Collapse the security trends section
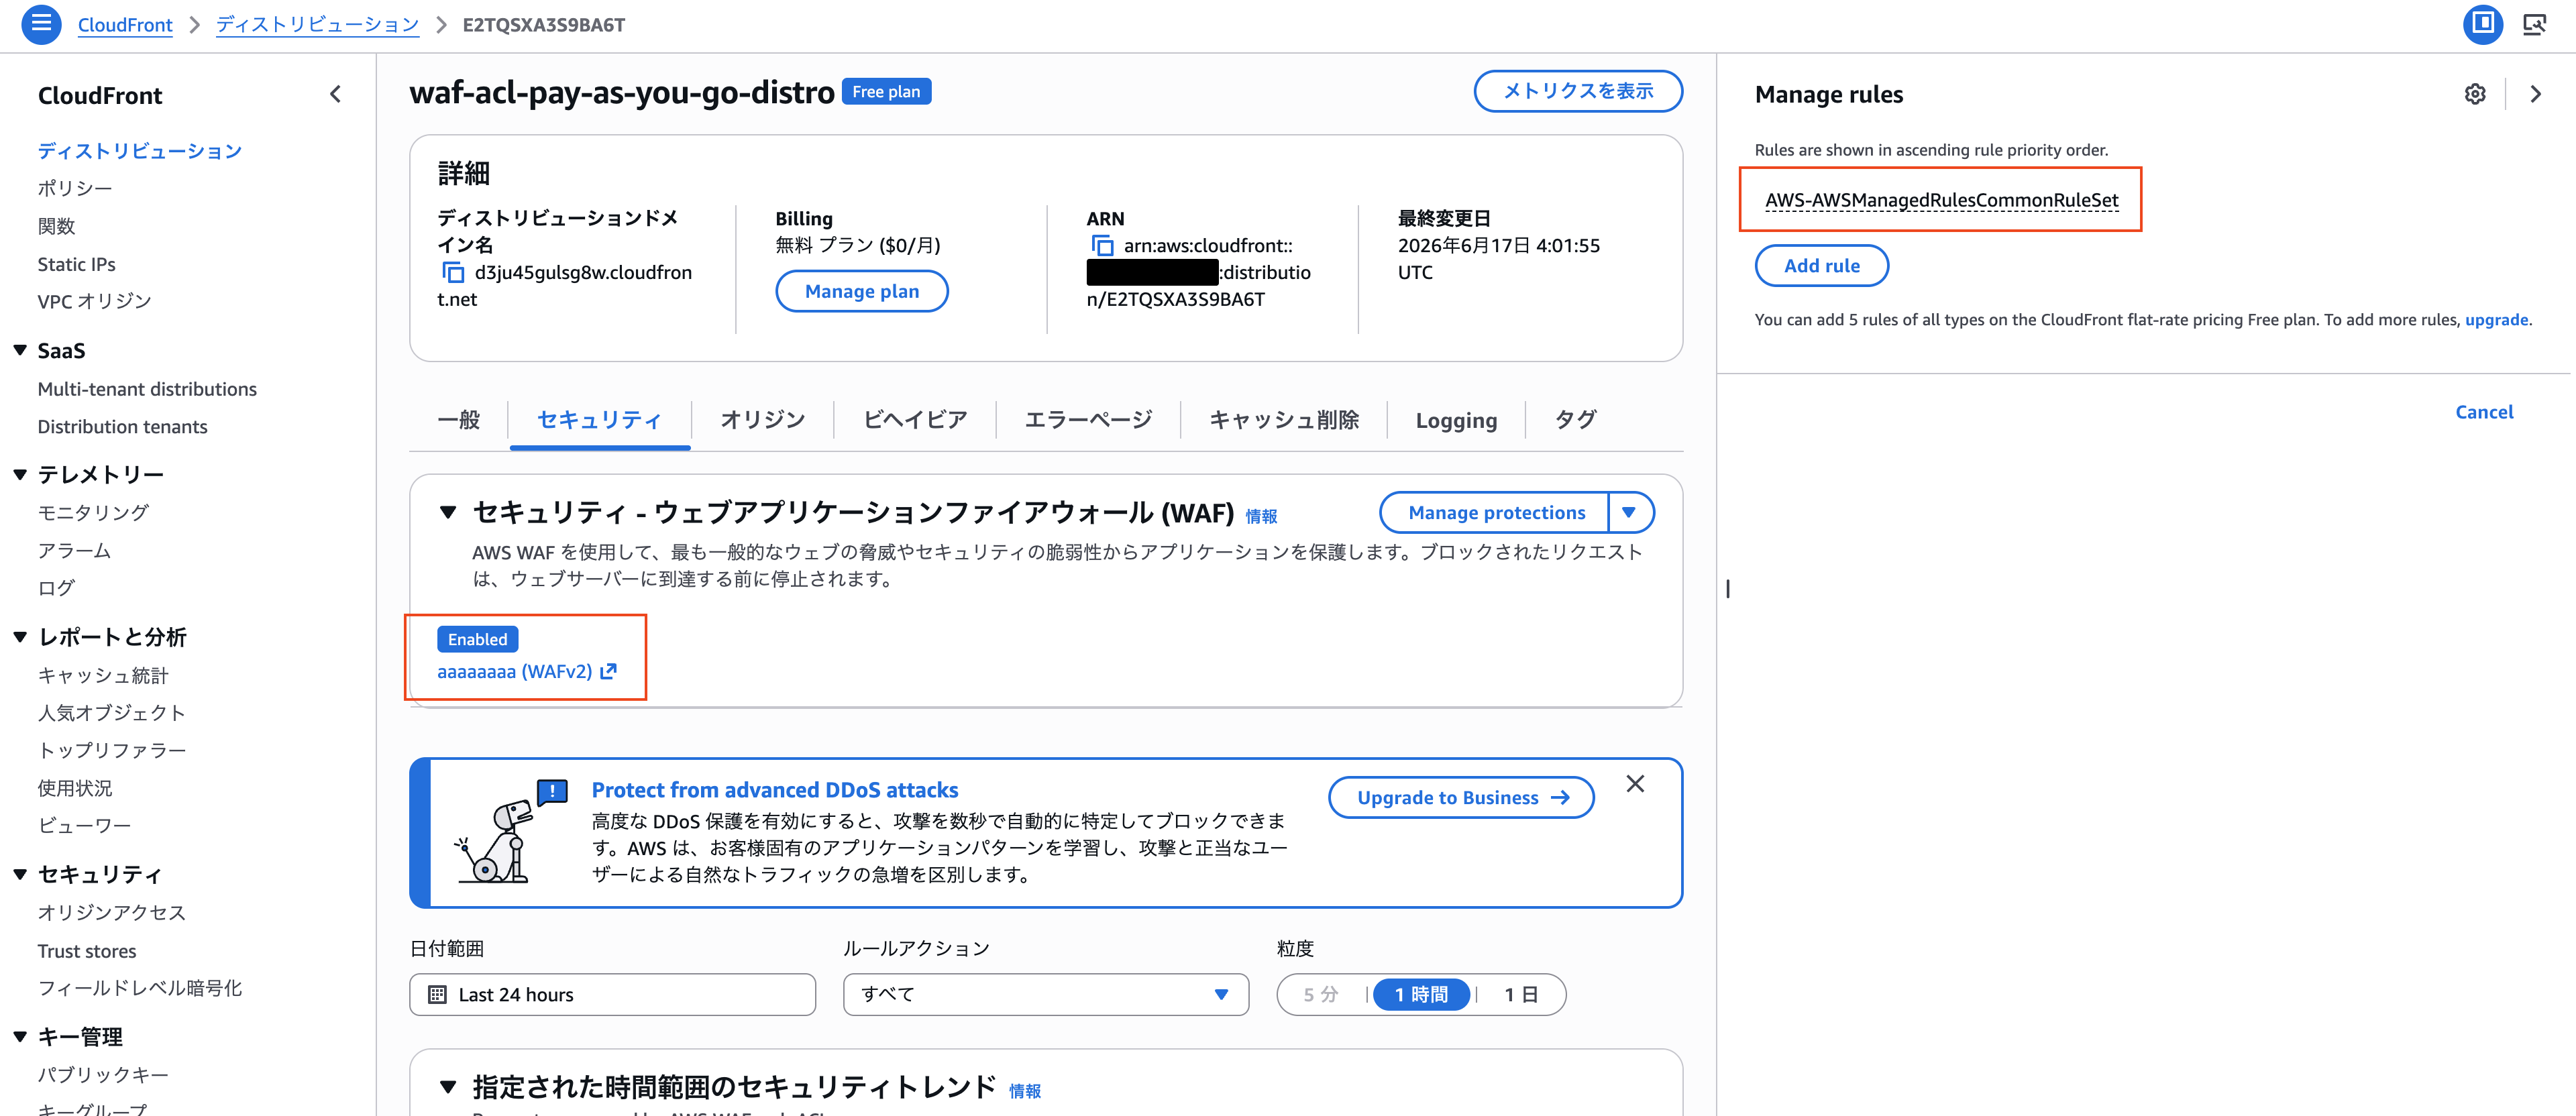 coord(448,1086)
